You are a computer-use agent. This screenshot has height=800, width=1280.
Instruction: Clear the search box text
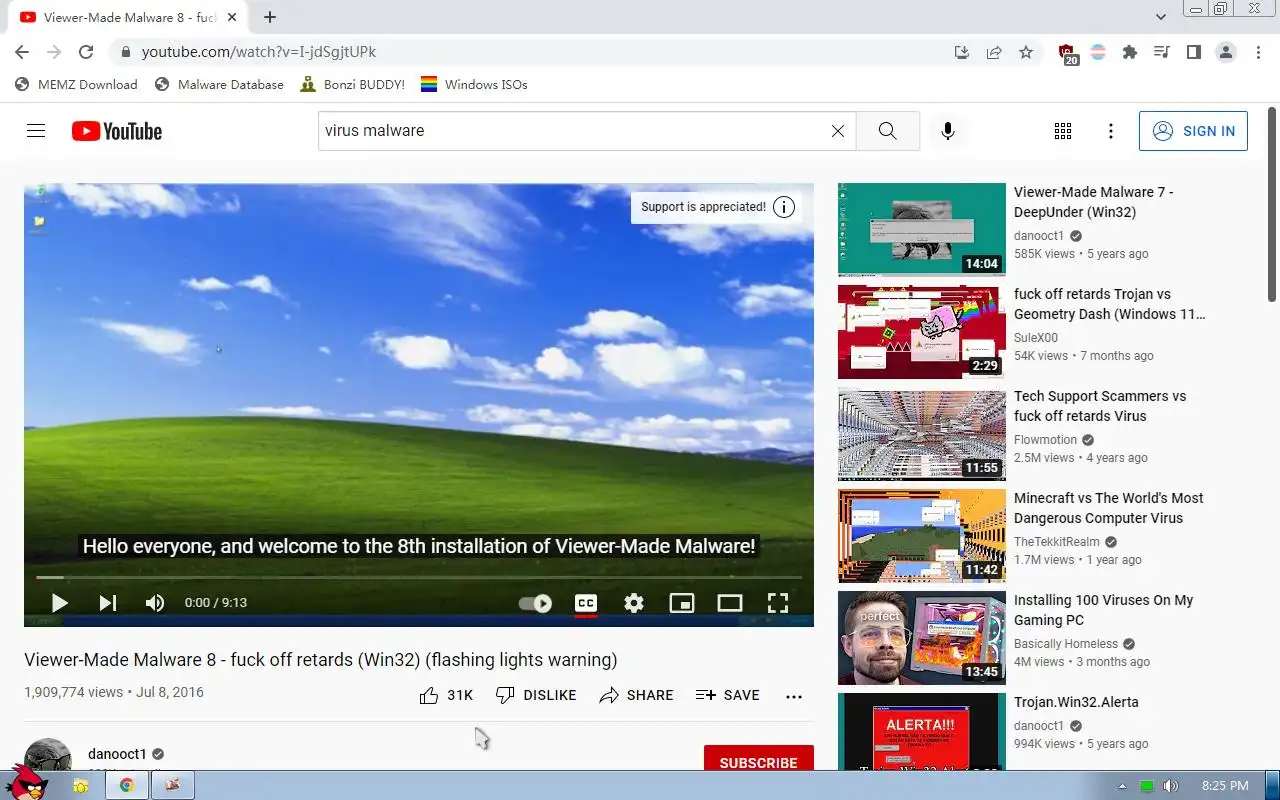tap(838, 131)
